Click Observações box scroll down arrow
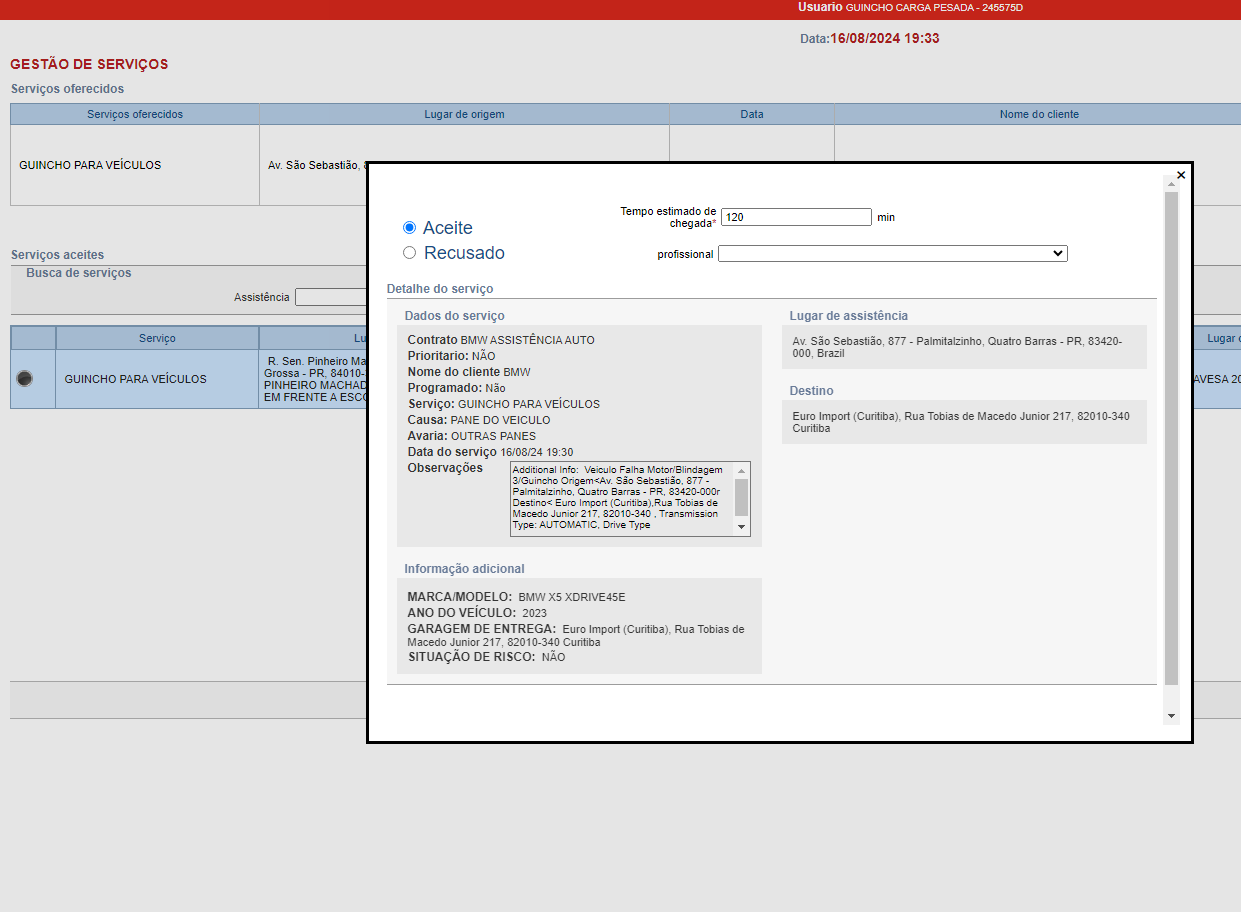The width and height of the screenshot is (1241, 912). pos(741,527)
